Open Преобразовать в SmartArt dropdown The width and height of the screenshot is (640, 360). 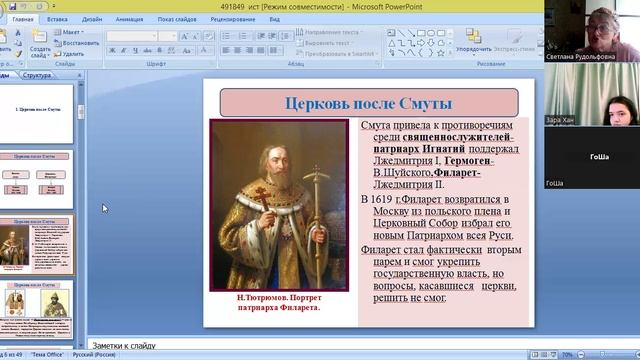pyautogui.click(x=338, y=53)
